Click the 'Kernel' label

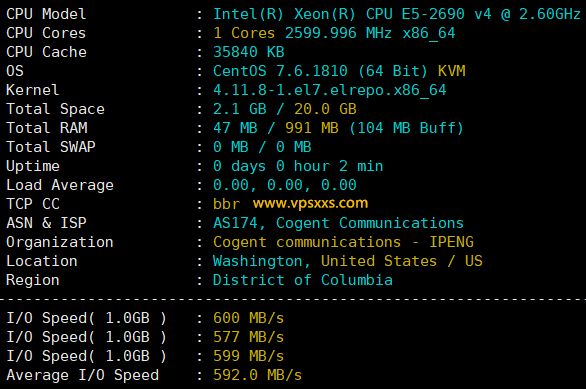coord(33,90)
